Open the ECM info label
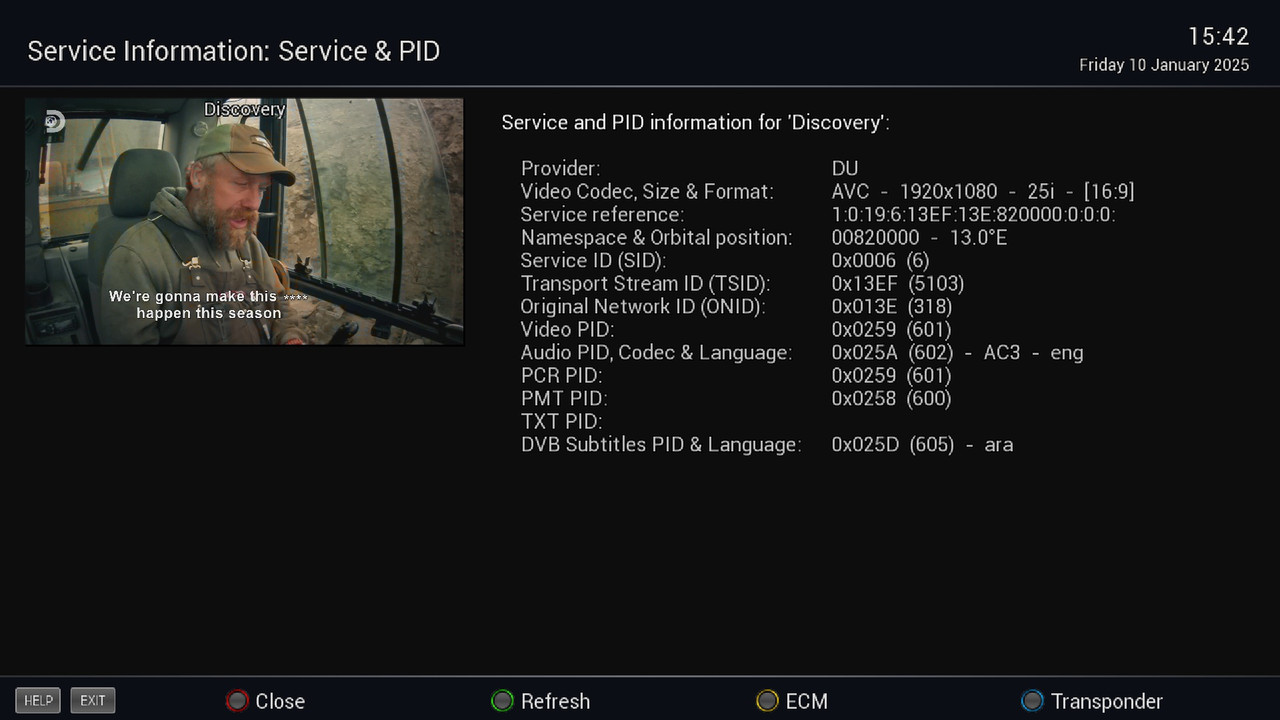 pyautogui.click(x=807, y=701)
